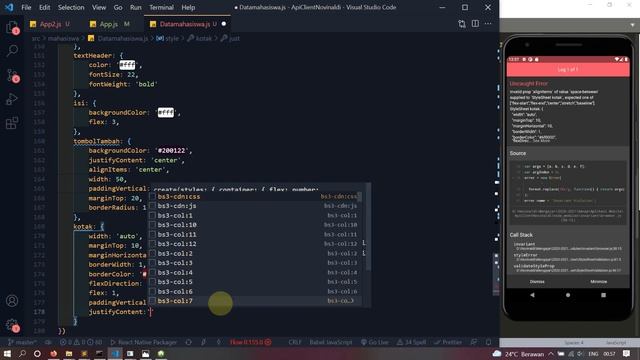
Task: Open the Go menu
Action: pos(118,7)
